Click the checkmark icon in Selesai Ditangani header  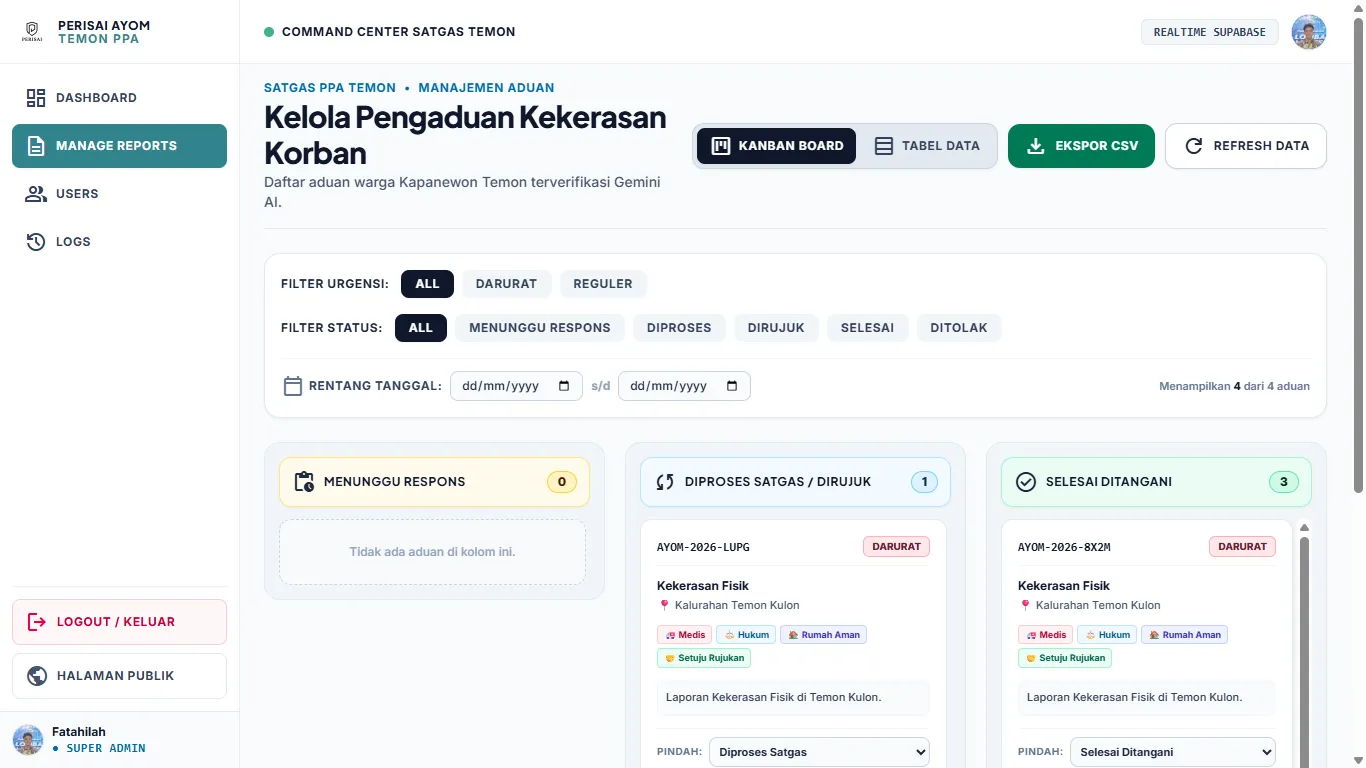1026,482
